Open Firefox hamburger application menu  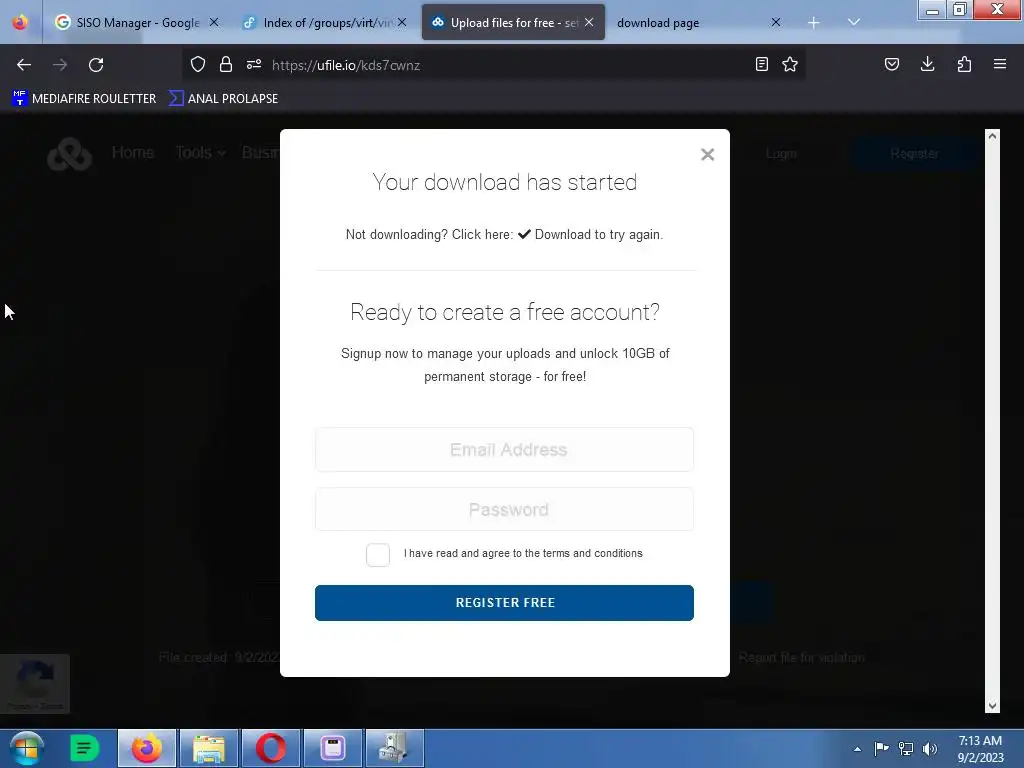[1000, 64]
